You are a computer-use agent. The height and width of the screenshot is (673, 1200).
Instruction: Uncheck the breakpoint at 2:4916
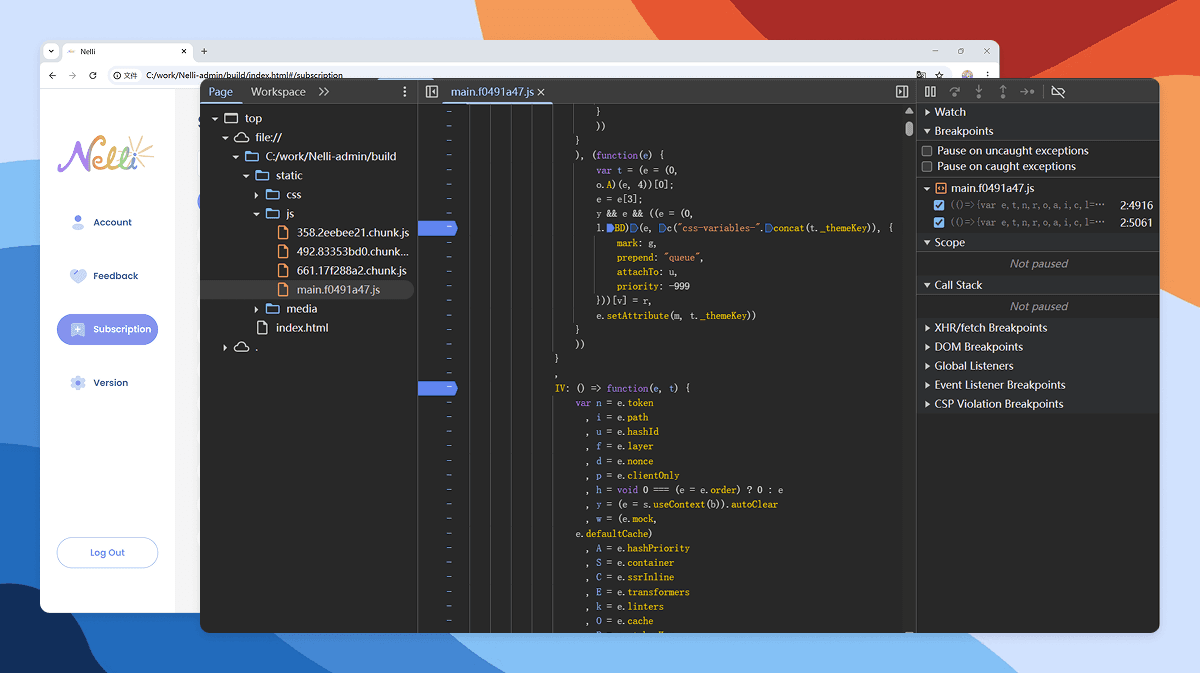(938, 206)
